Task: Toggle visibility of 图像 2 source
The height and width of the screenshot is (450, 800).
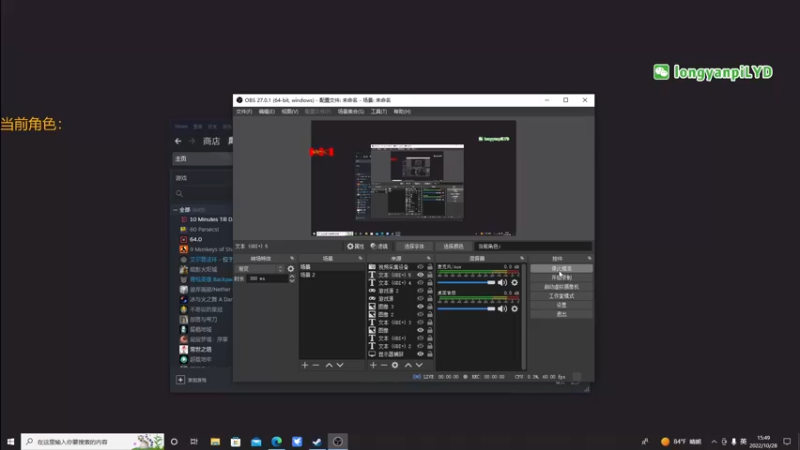Action: pyautogui.click(x=420, y=314)
